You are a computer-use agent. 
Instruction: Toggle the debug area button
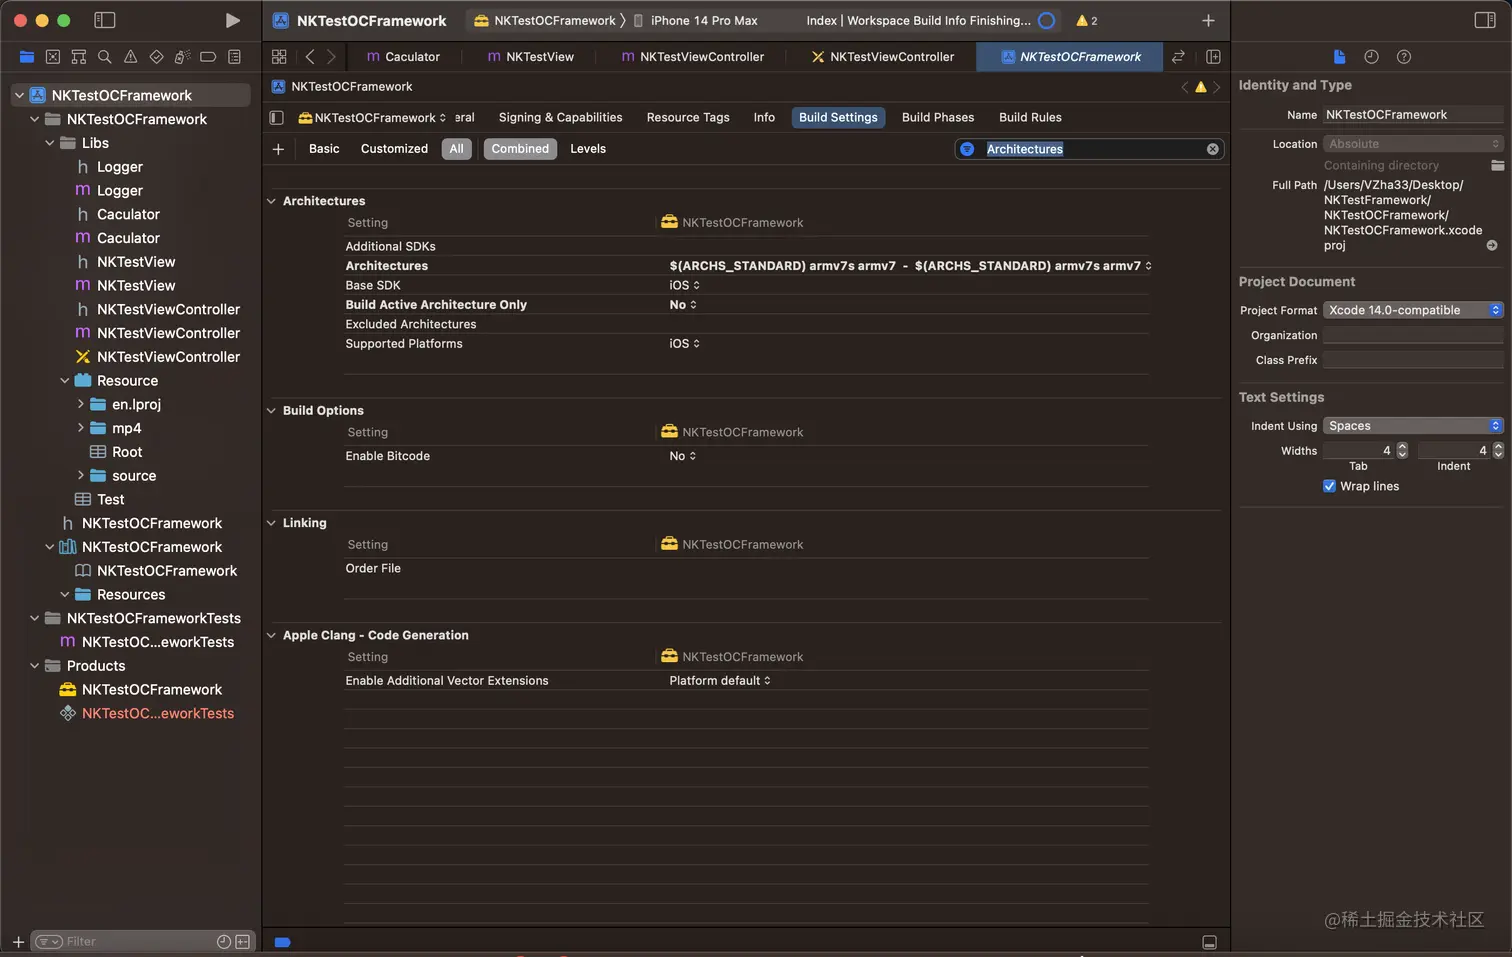(1209, 942)
